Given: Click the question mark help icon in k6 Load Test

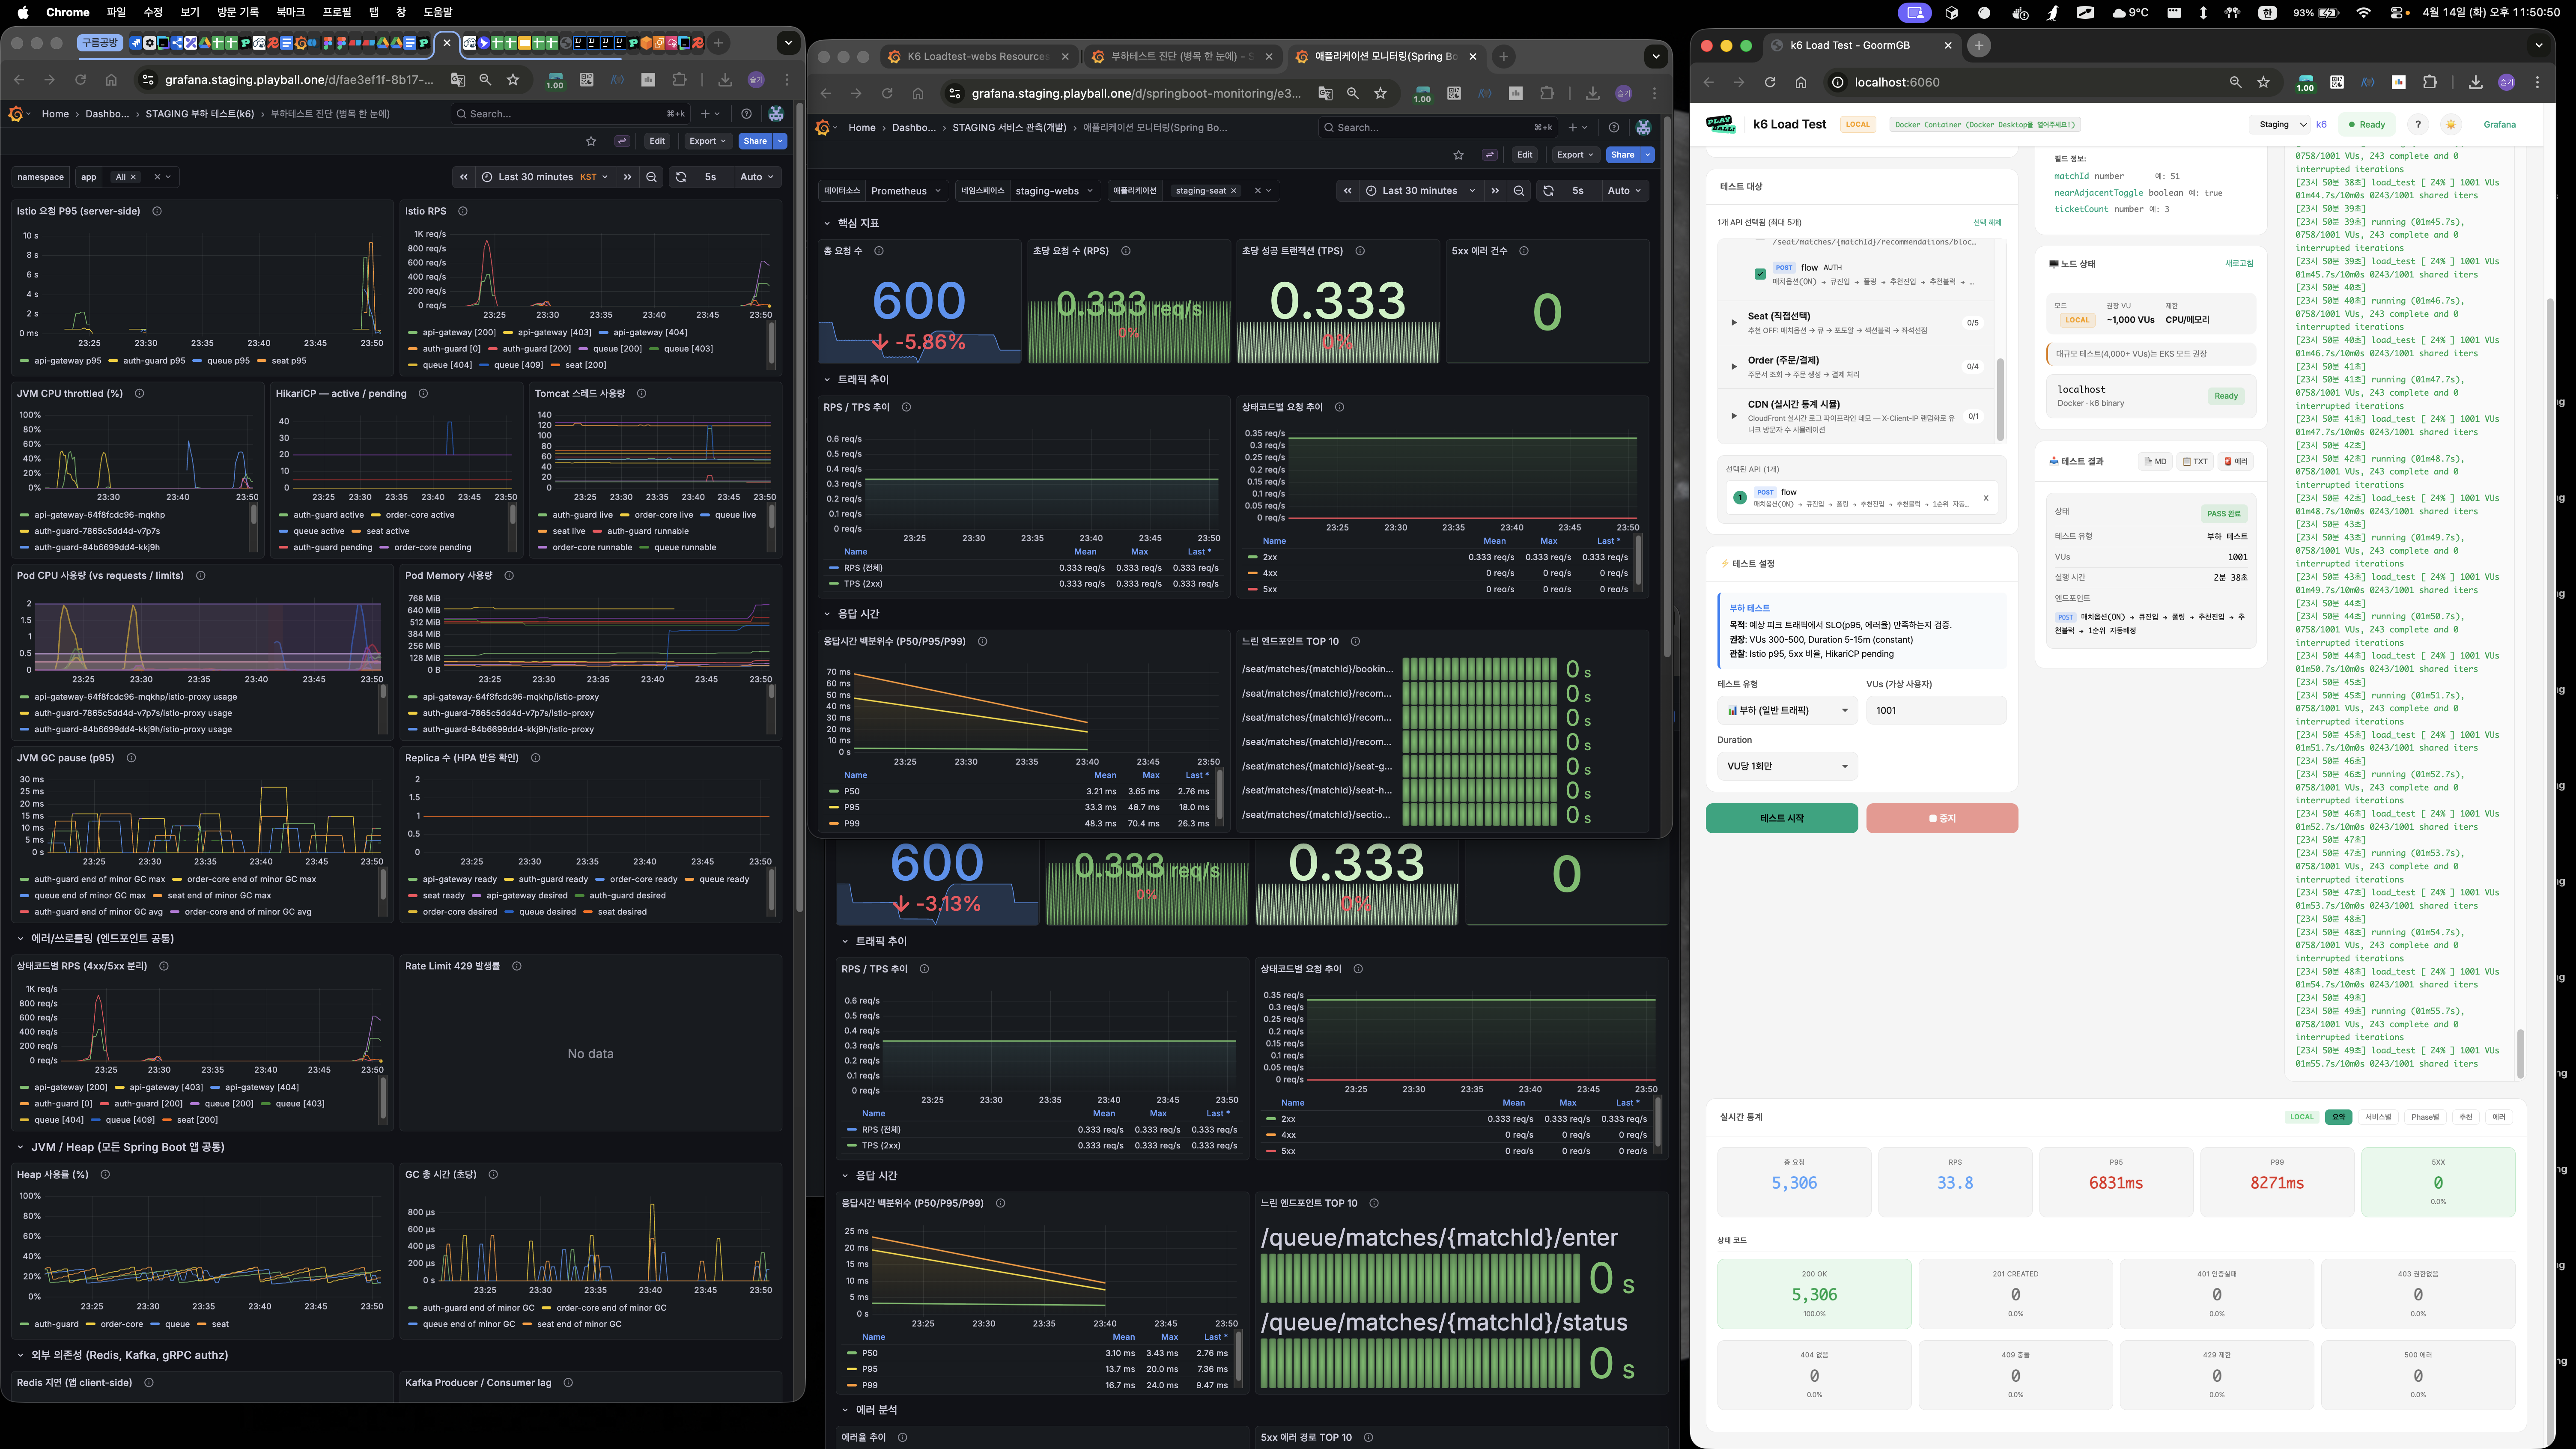Looking at the screenshot, I should pos(2417,125).
